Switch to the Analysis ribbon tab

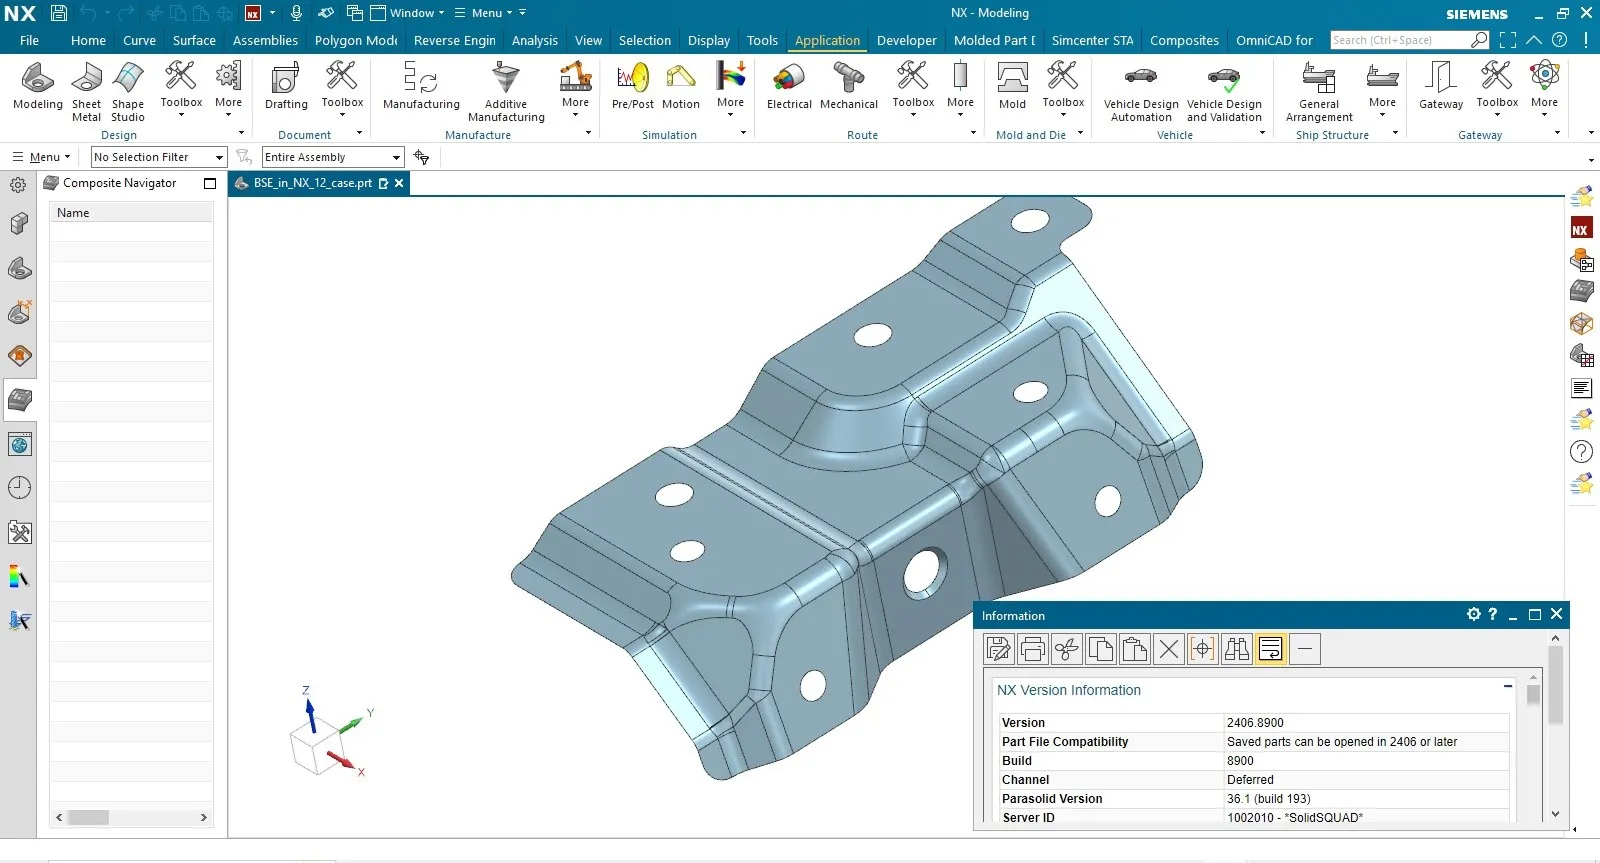535,40
